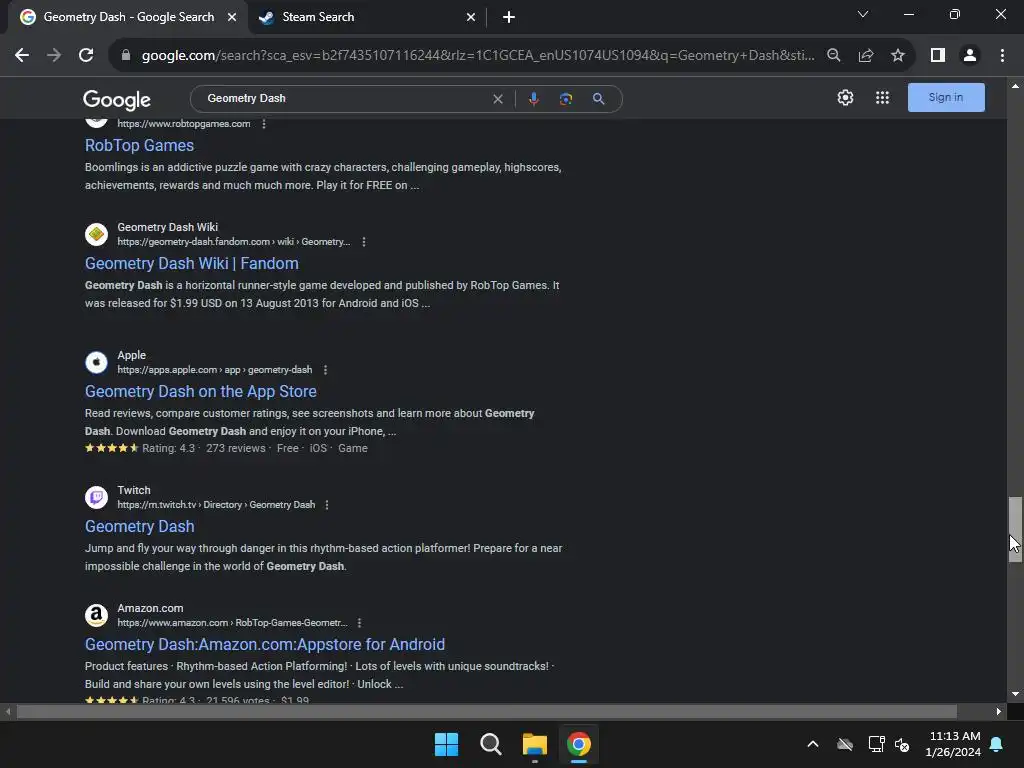Open options for Twitch result
This screenshot has width=1024, height=768.
pyautogui.click(x=327, y=505)
